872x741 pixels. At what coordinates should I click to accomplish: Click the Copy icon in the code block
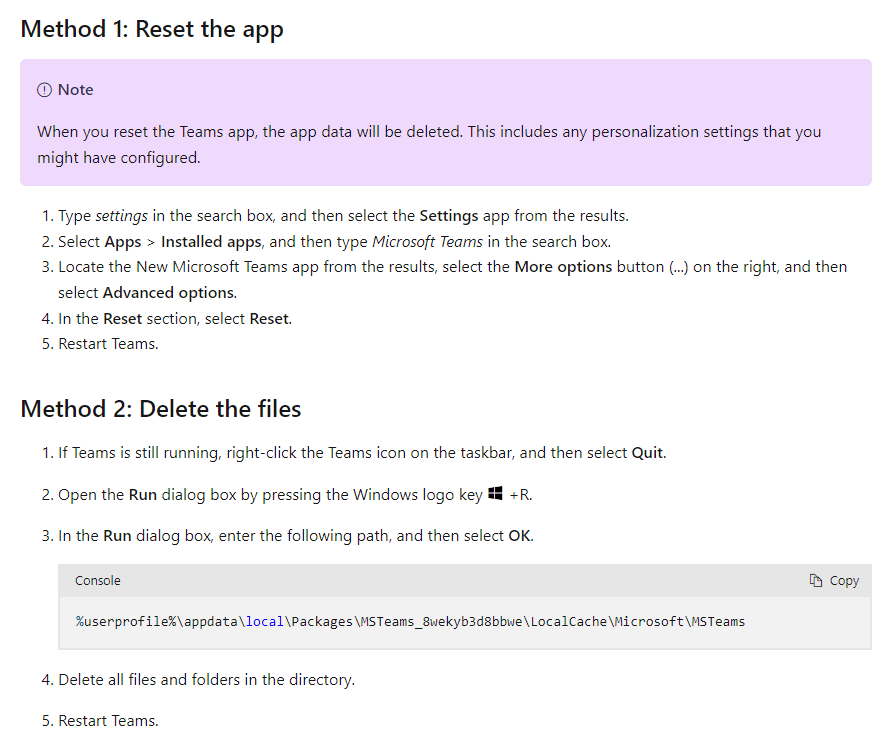tap(816, 581)
